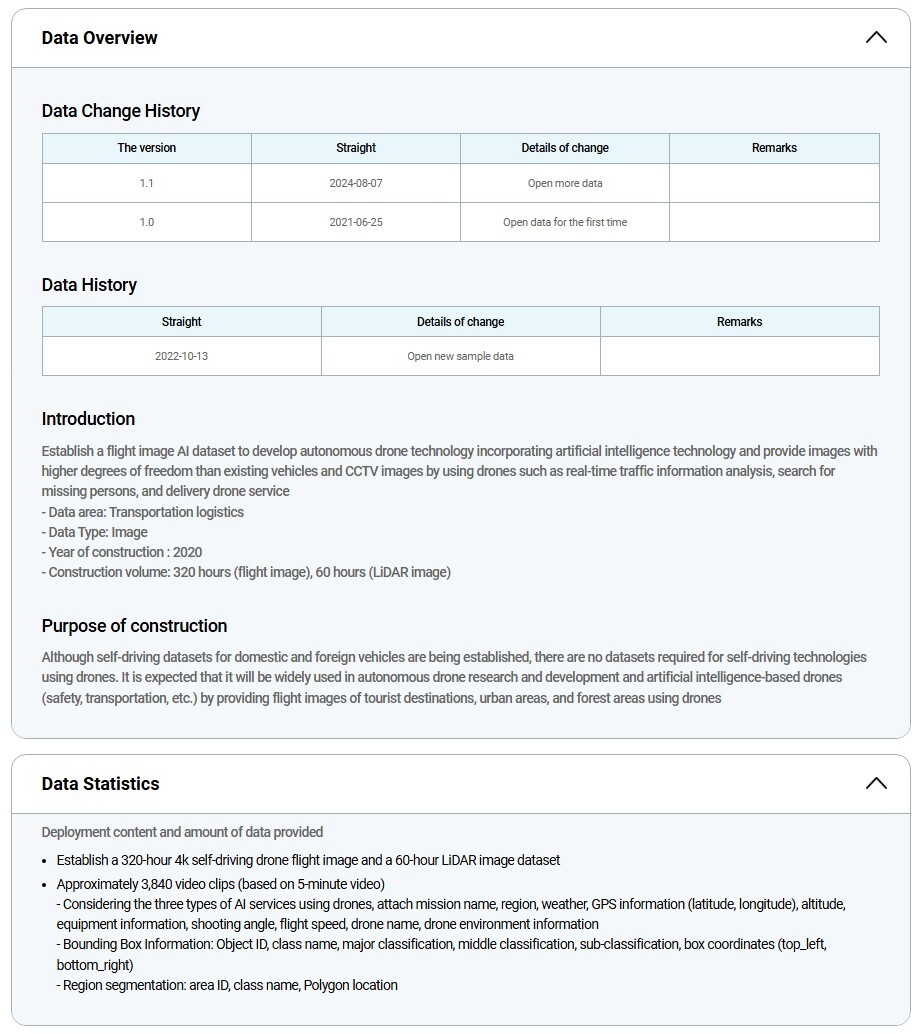
Task: Collapse the Data Statistics section chevron
Action: tap(875, 783)
